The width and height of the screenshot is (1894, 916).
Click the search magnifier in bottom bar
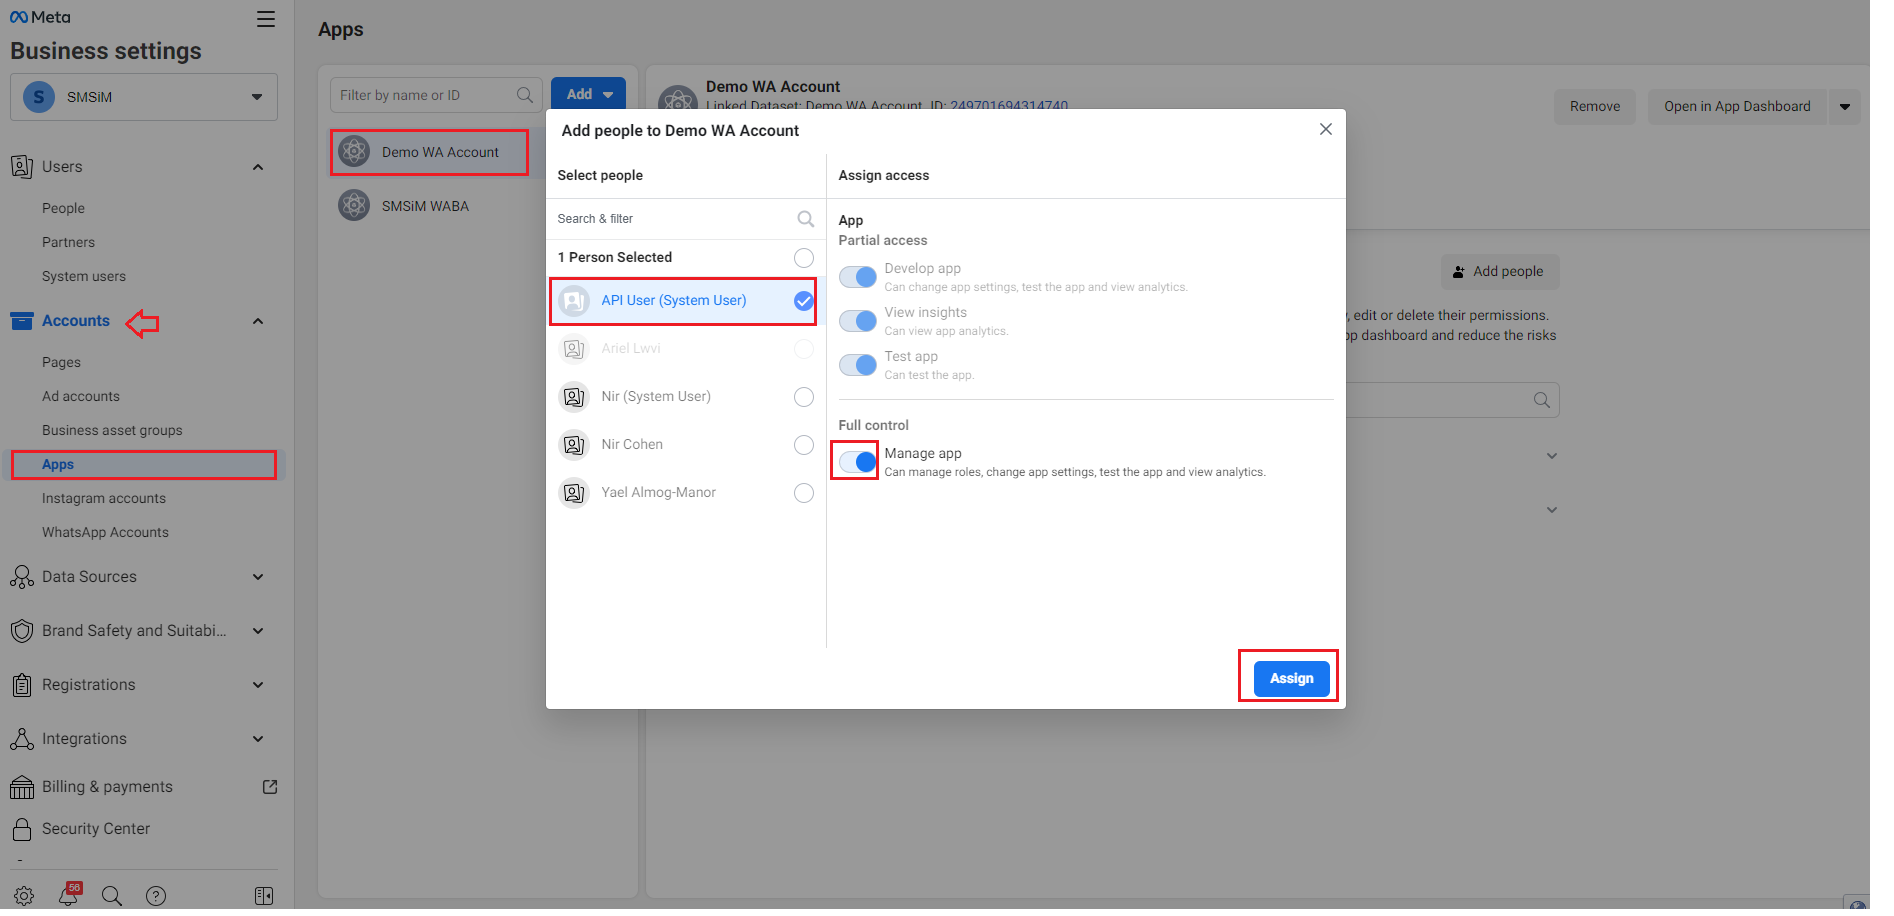tap(112, 896)
